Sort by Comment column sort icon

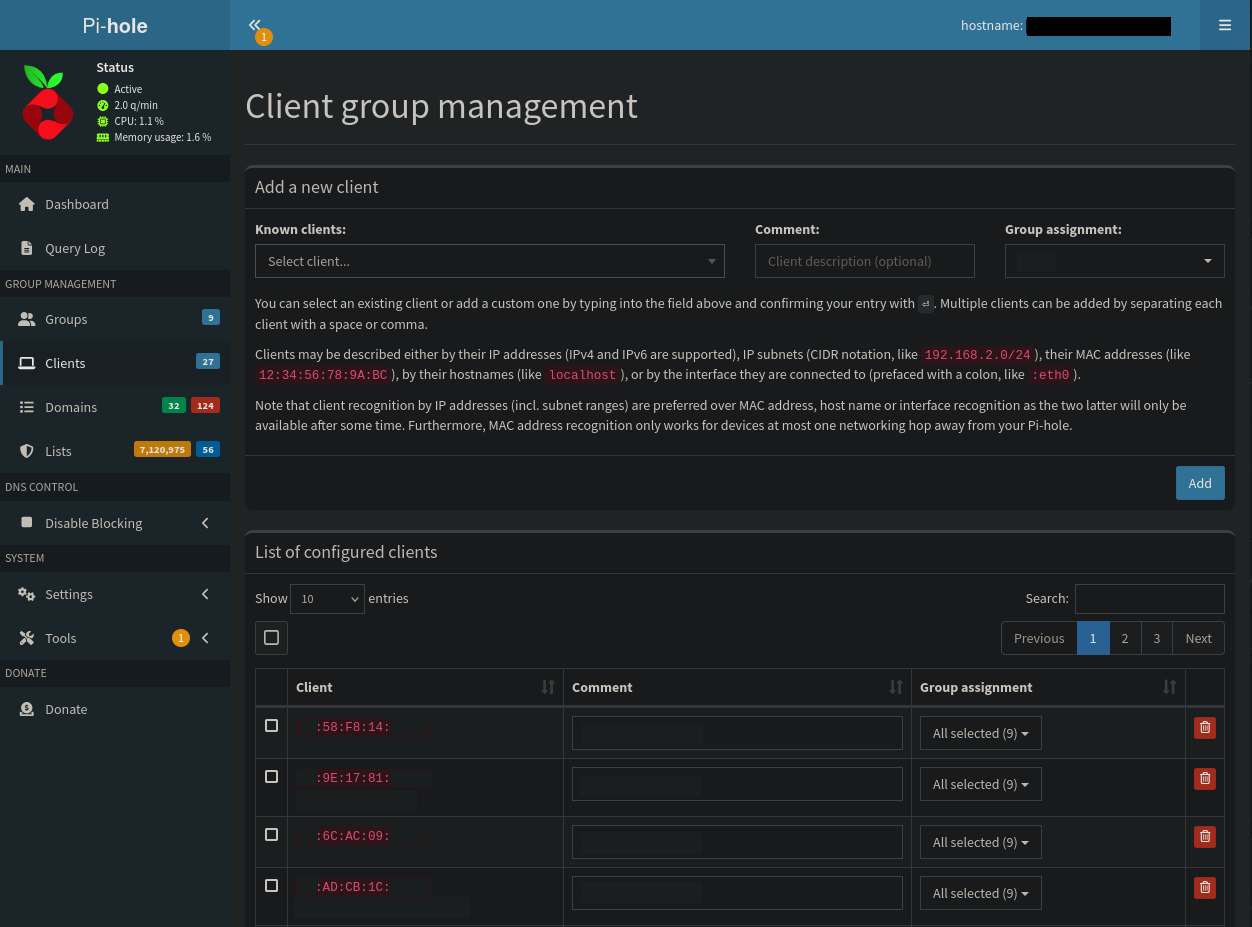[896, 687]
